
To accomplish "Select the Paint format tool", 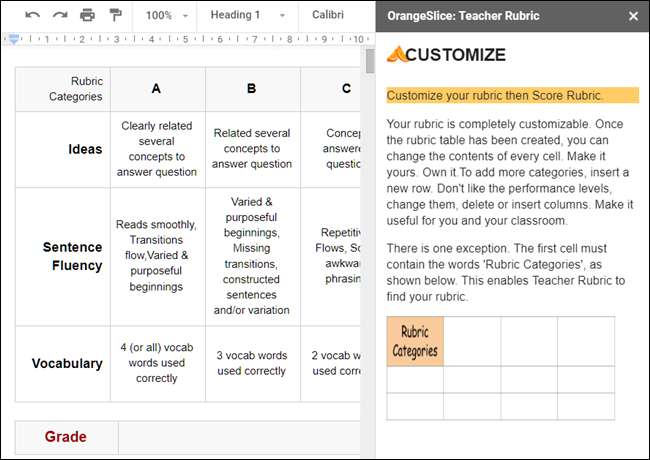I will (x=114, y=15).
